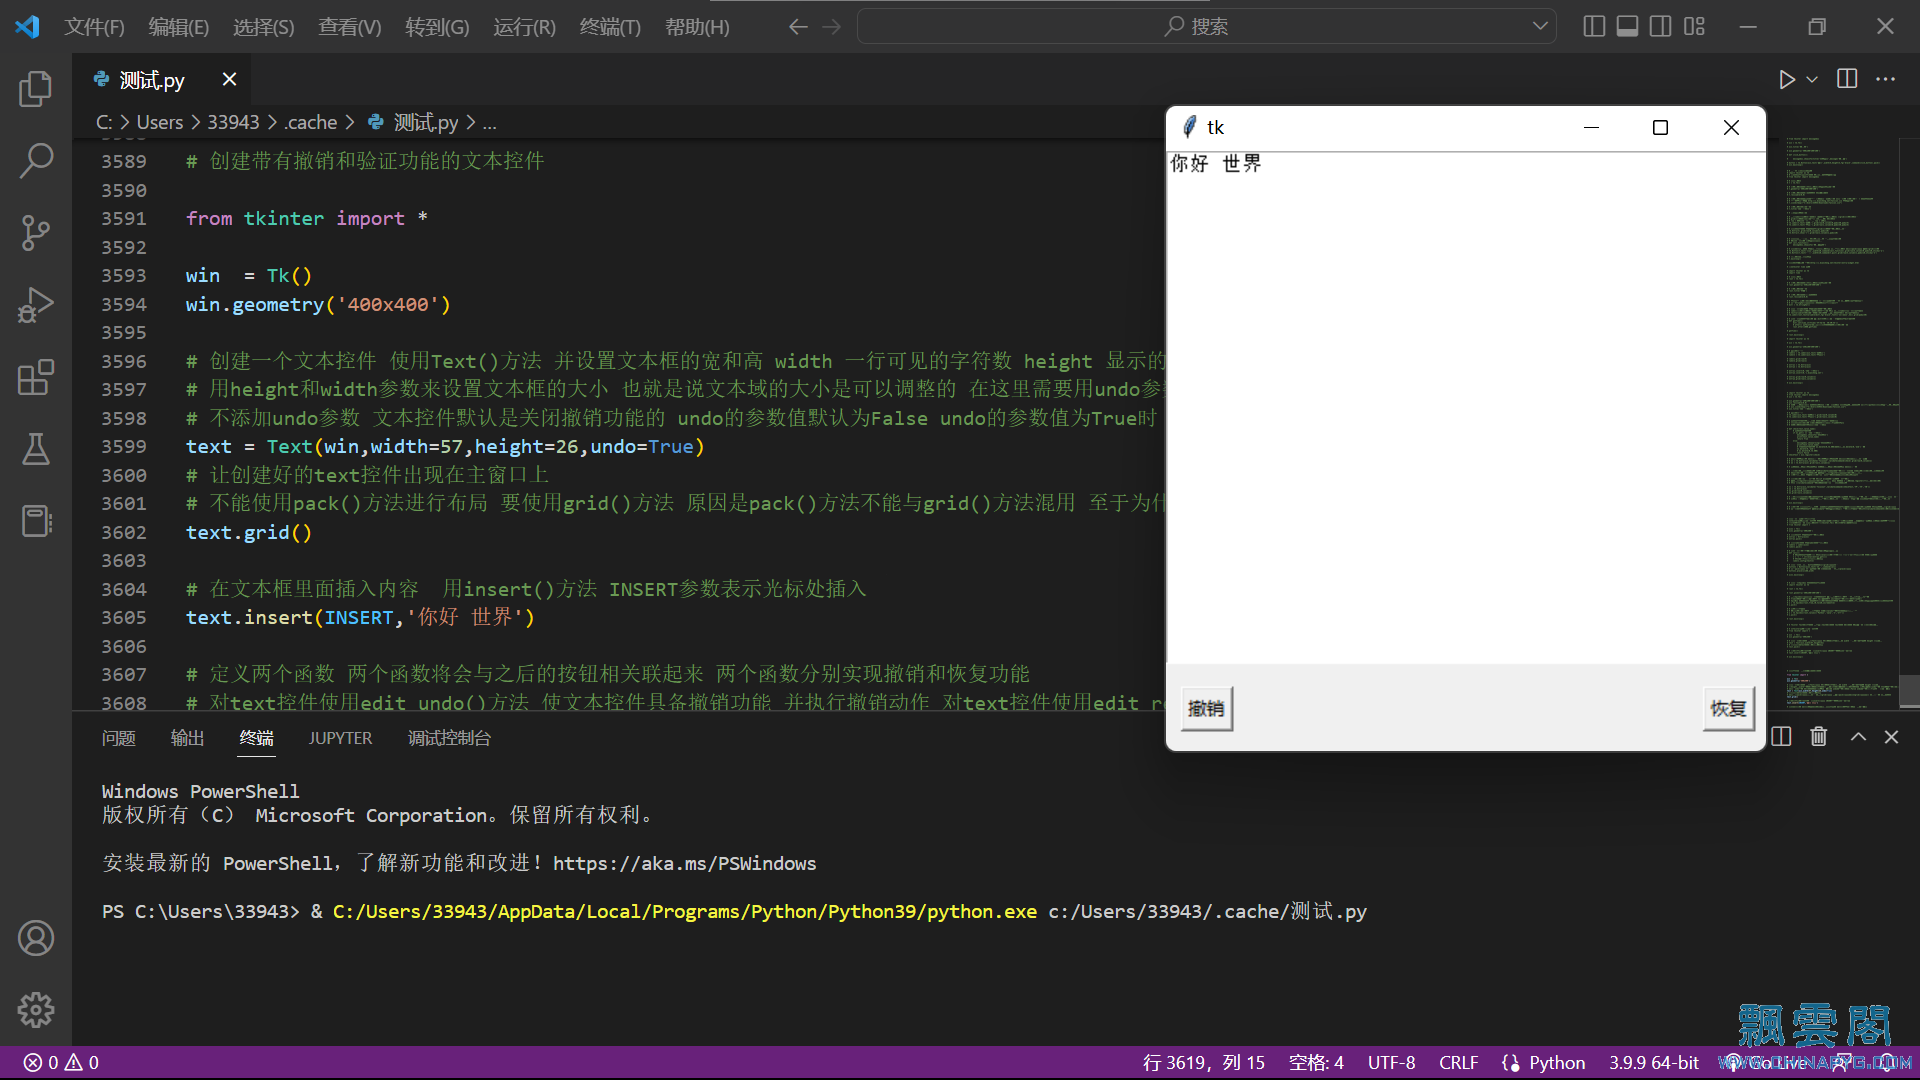1920x1080 pixels.
Task: Customize layout icon in title bar
Action: (x=1694, y=26)
